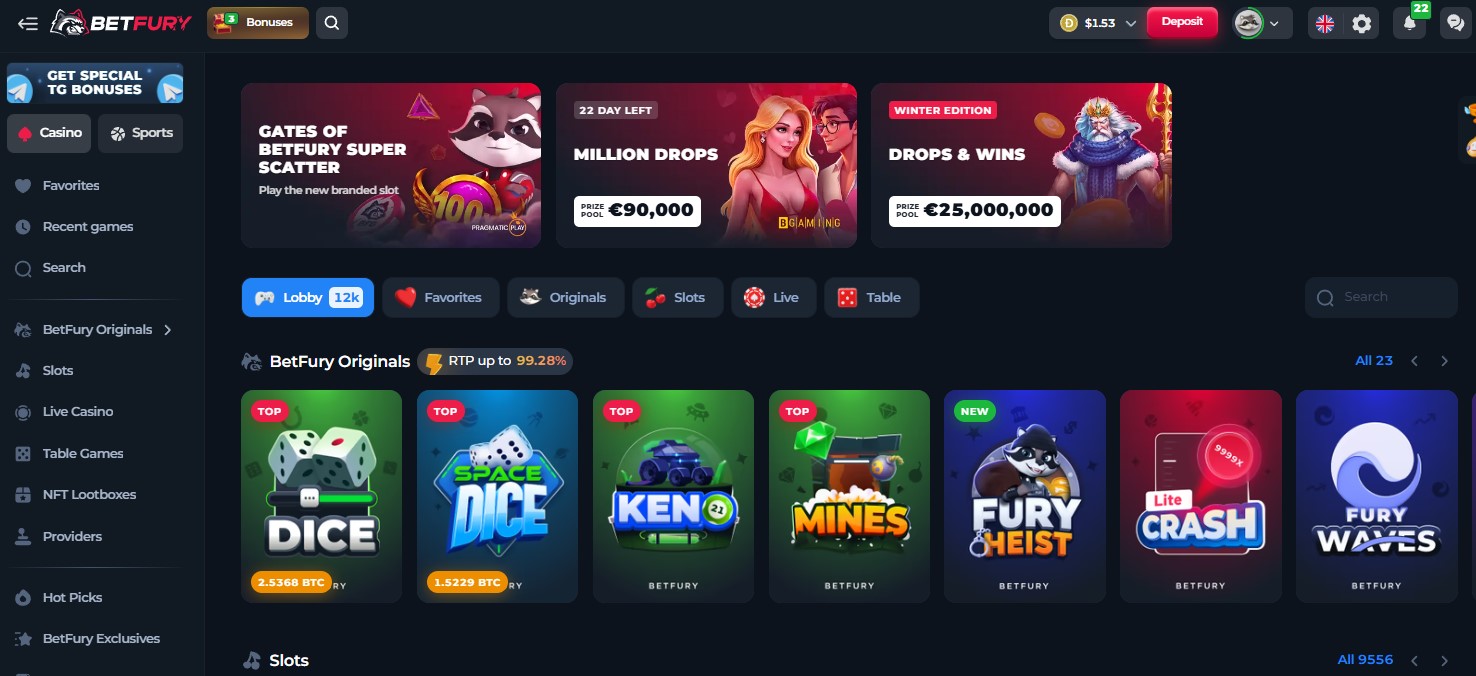
Task: Show next BetFury Originals games arrow
Action: (x=1444, y=361)
